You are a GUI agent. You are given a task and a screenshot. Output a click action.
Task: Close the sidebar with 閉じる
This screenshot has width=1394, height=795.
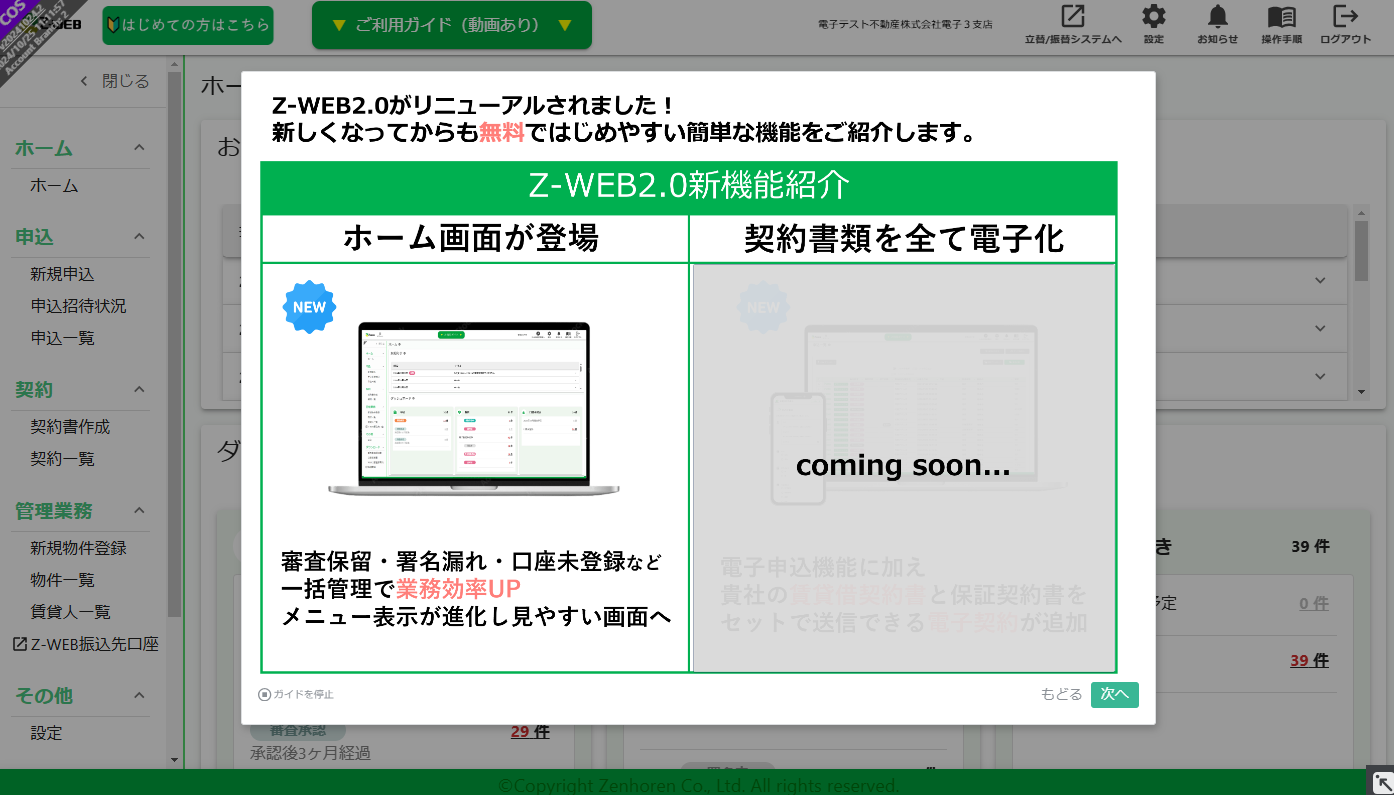114,81
